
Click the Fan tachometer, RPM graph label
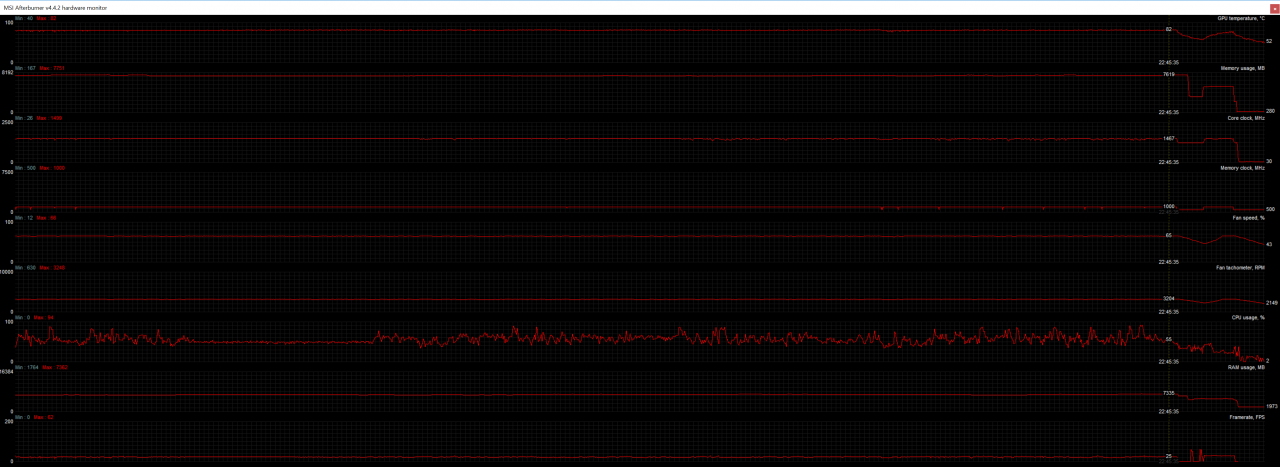pyautogui.click(x=1241, y=268)
